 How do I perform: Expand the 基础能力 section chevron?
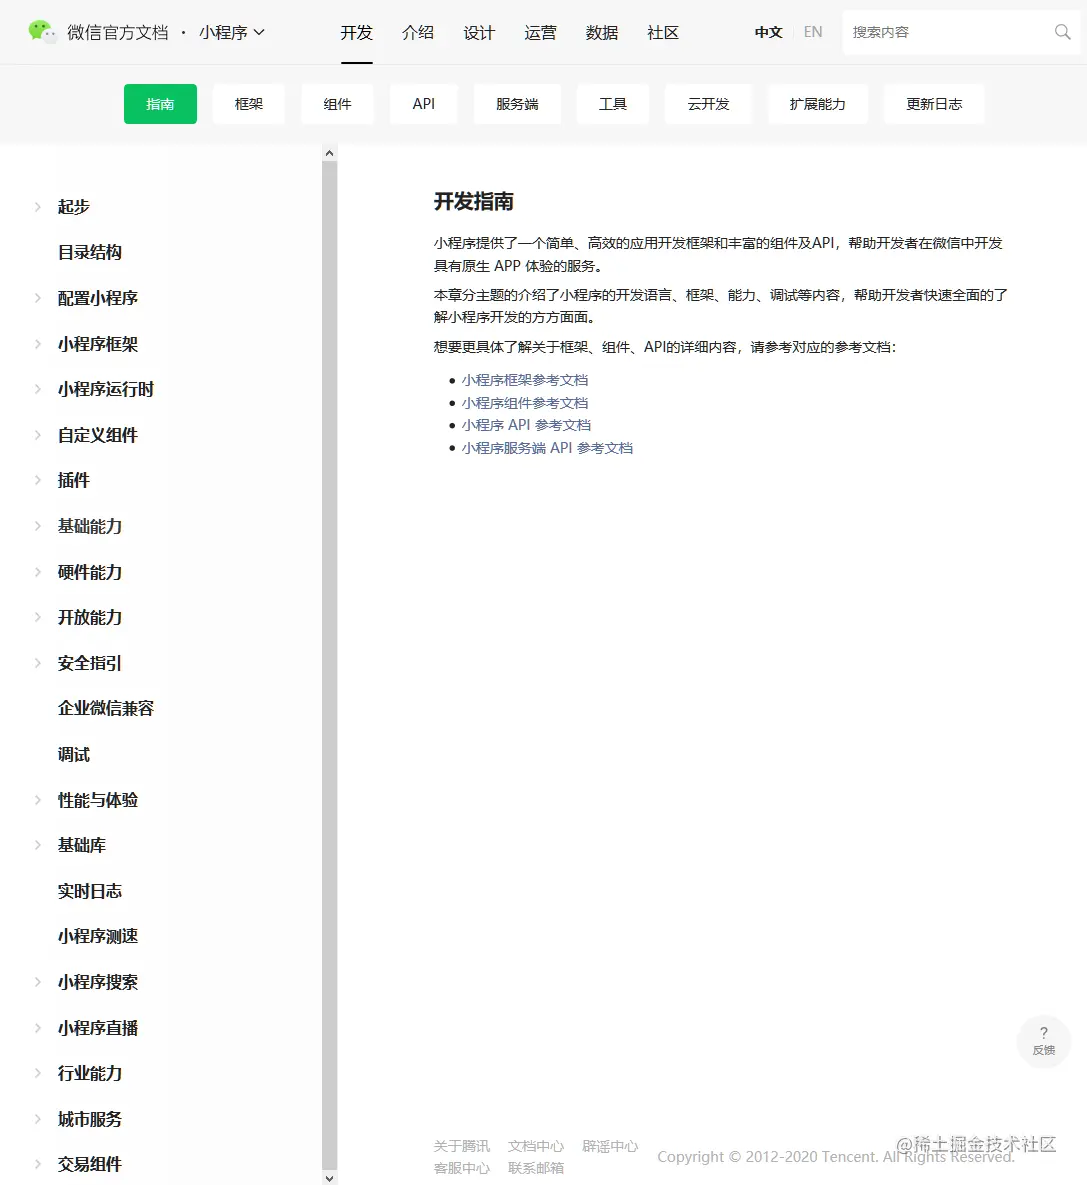(x=38, y=526)
